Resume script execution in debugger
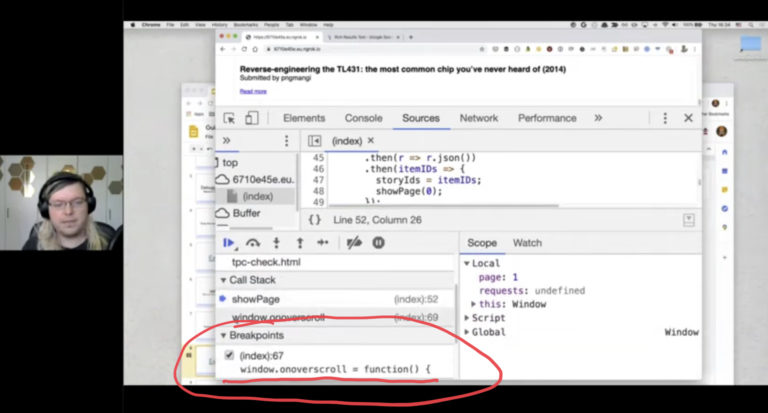768x413 pixels. tap(229, 242)
